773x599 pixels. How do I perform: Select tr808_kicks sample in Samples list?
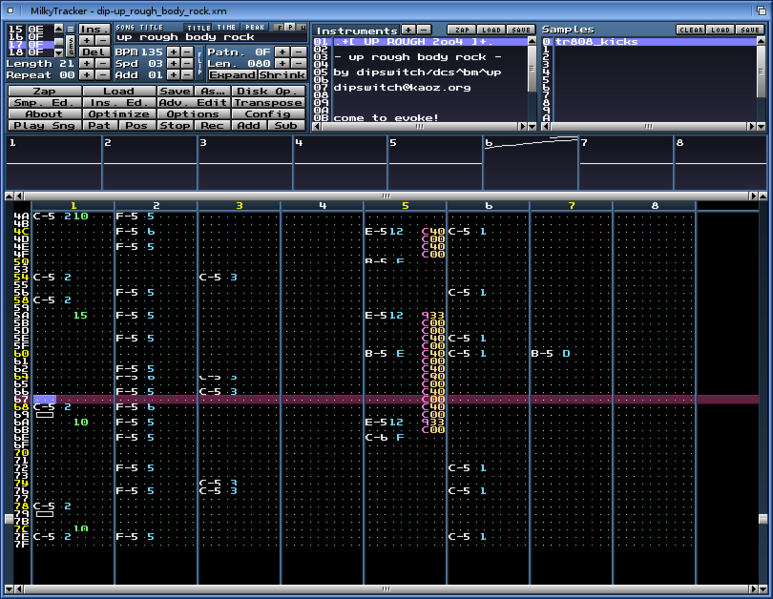(x=600, y=42)
